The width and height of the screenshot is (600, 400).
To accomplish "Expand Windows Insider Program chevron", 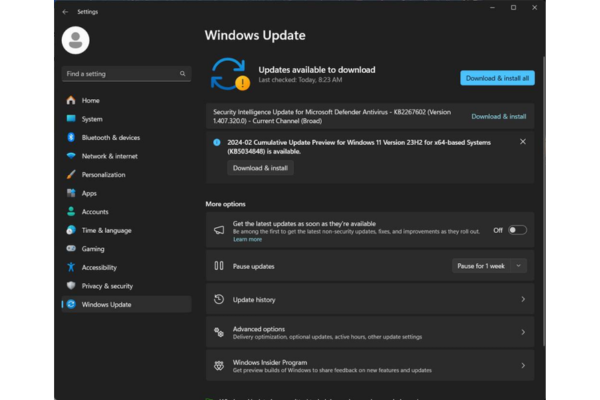I will [523, 366].
